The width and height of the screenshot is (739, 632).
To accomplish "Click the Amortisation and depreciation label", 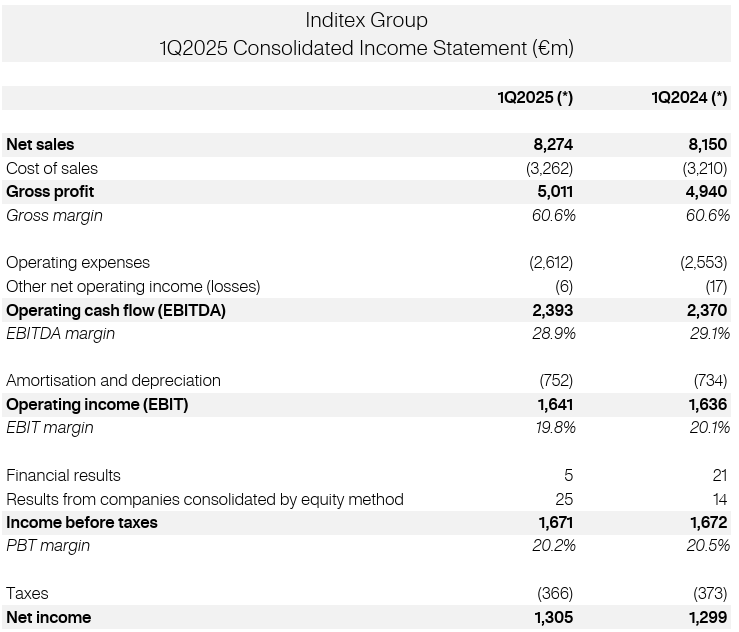I will coord(113,381).
